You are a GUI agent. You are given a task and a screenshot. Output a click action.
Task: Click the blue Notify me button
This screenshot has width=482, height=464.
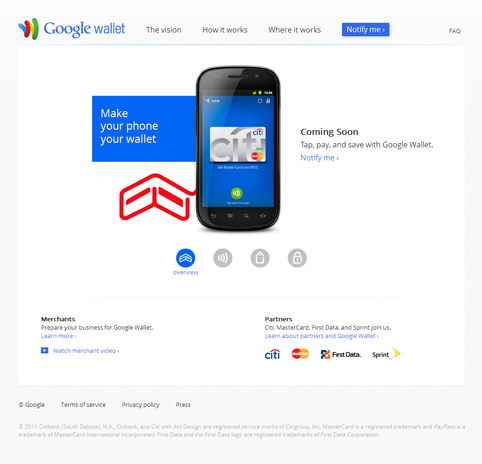coord(366,30)
